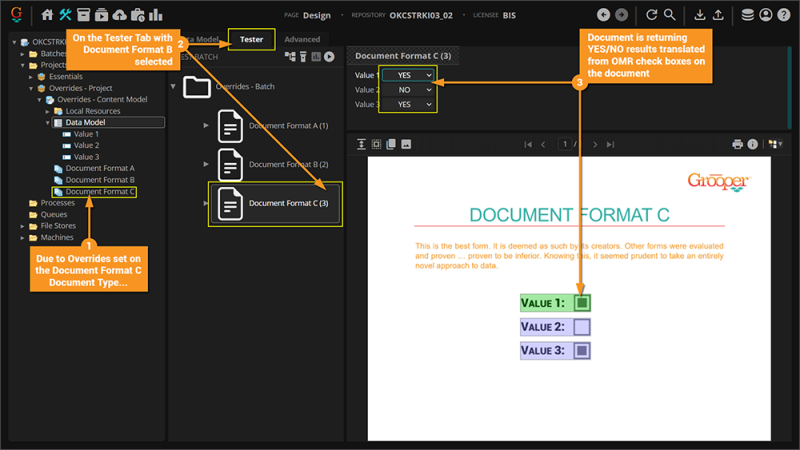Screen dimensions: 800x450
Task: Open the cloud upload Imports icon
Action: click(x=119, y=15)
